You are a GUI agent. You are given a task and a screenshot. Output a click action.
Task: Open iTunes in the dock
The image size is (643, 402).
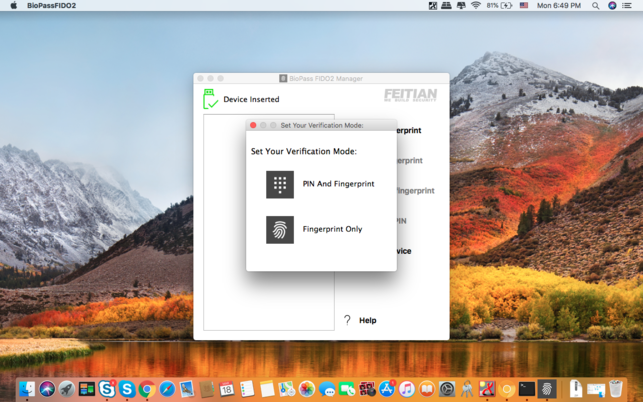406,389
